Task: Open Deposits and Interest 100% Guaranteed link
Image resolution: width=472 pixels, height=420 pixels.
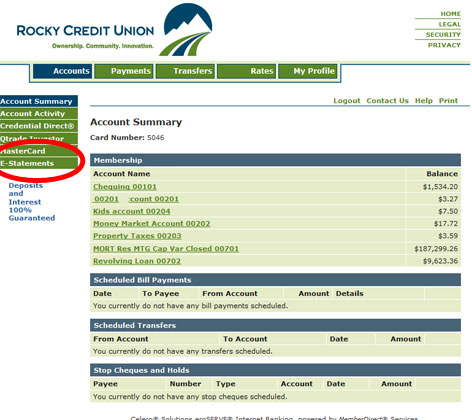Action: coord(32,202)
